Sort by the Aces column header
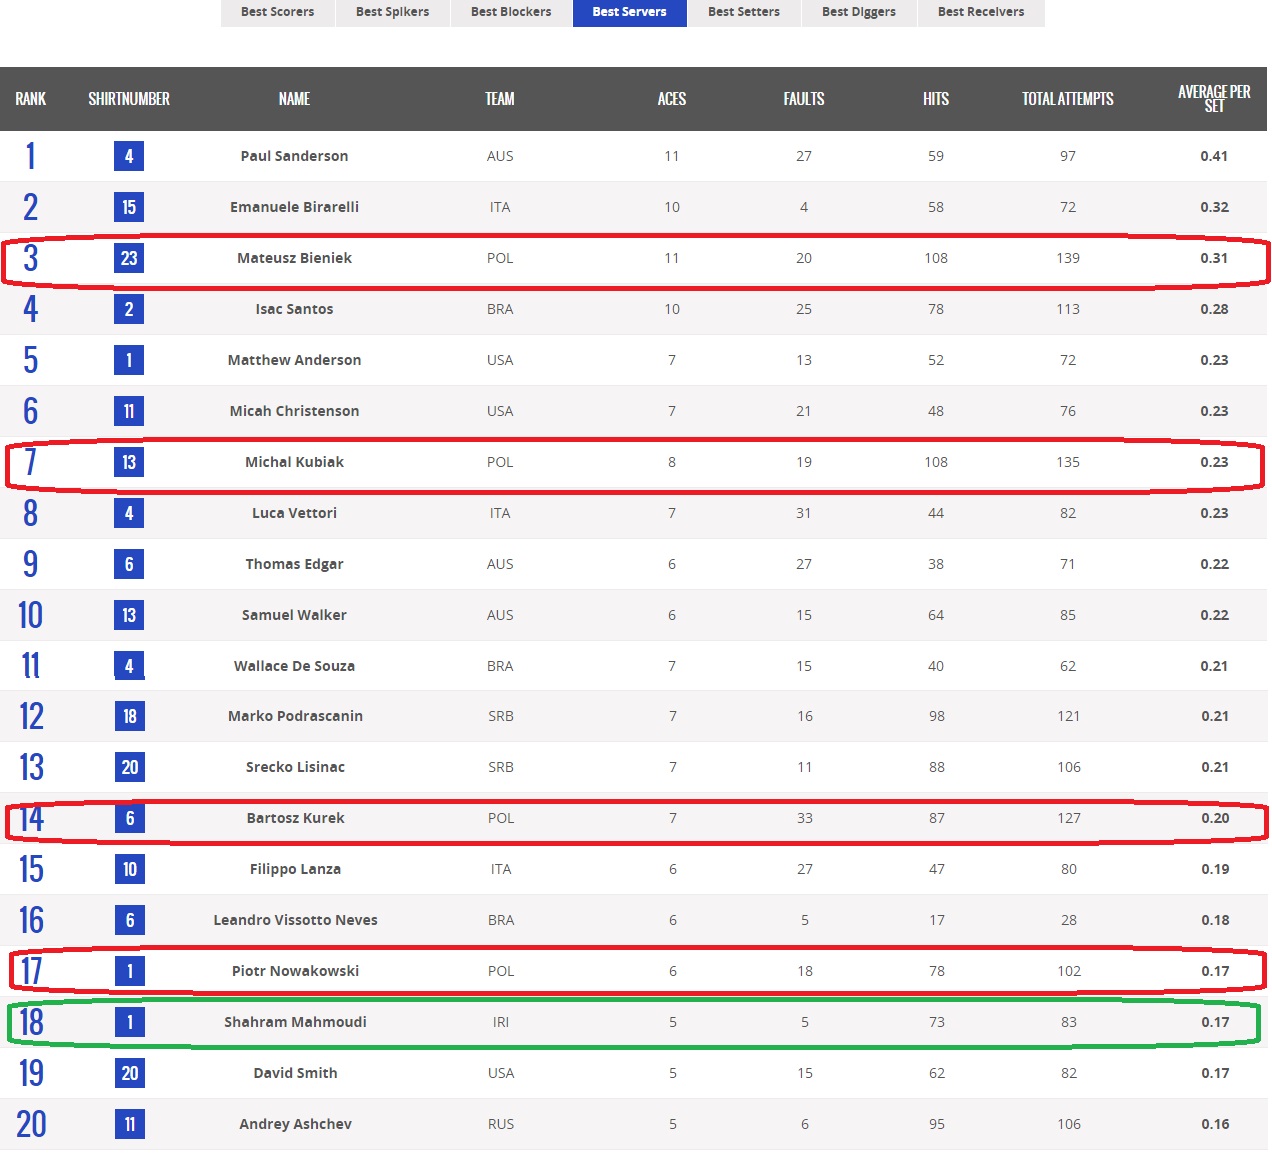The width and height of the screenshot is (1272, 1156). tap(671, 99)
